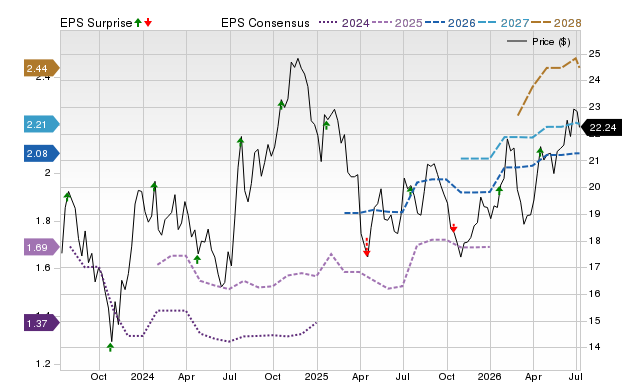
Task: Select the green surprise arrow just after October 2024
Action: click(281, 104)
